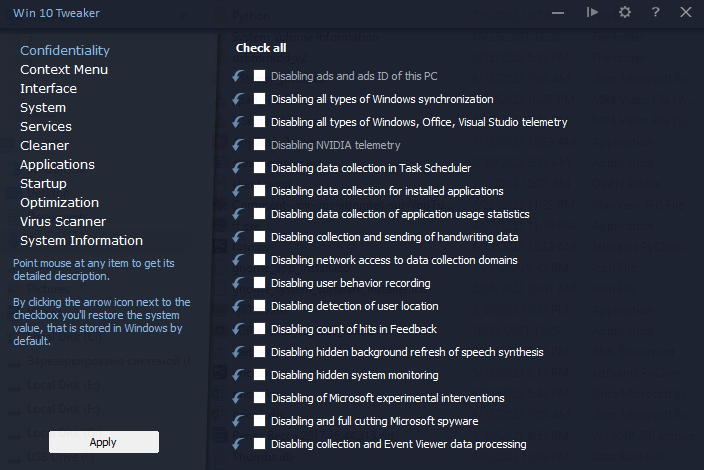Click restore arrow beside Microsoft spyware option
Viewport: 704px width, 470px height.
click(237, 421)
